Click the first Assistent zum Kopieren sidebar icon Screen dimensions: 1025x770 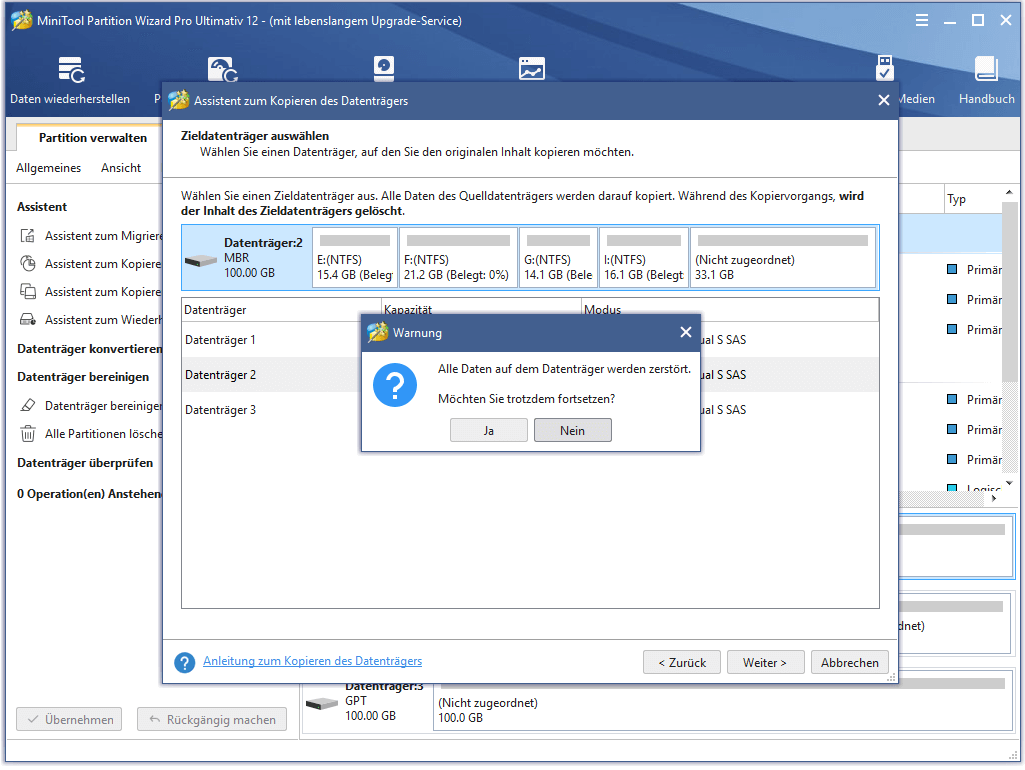tap(27, 263)
